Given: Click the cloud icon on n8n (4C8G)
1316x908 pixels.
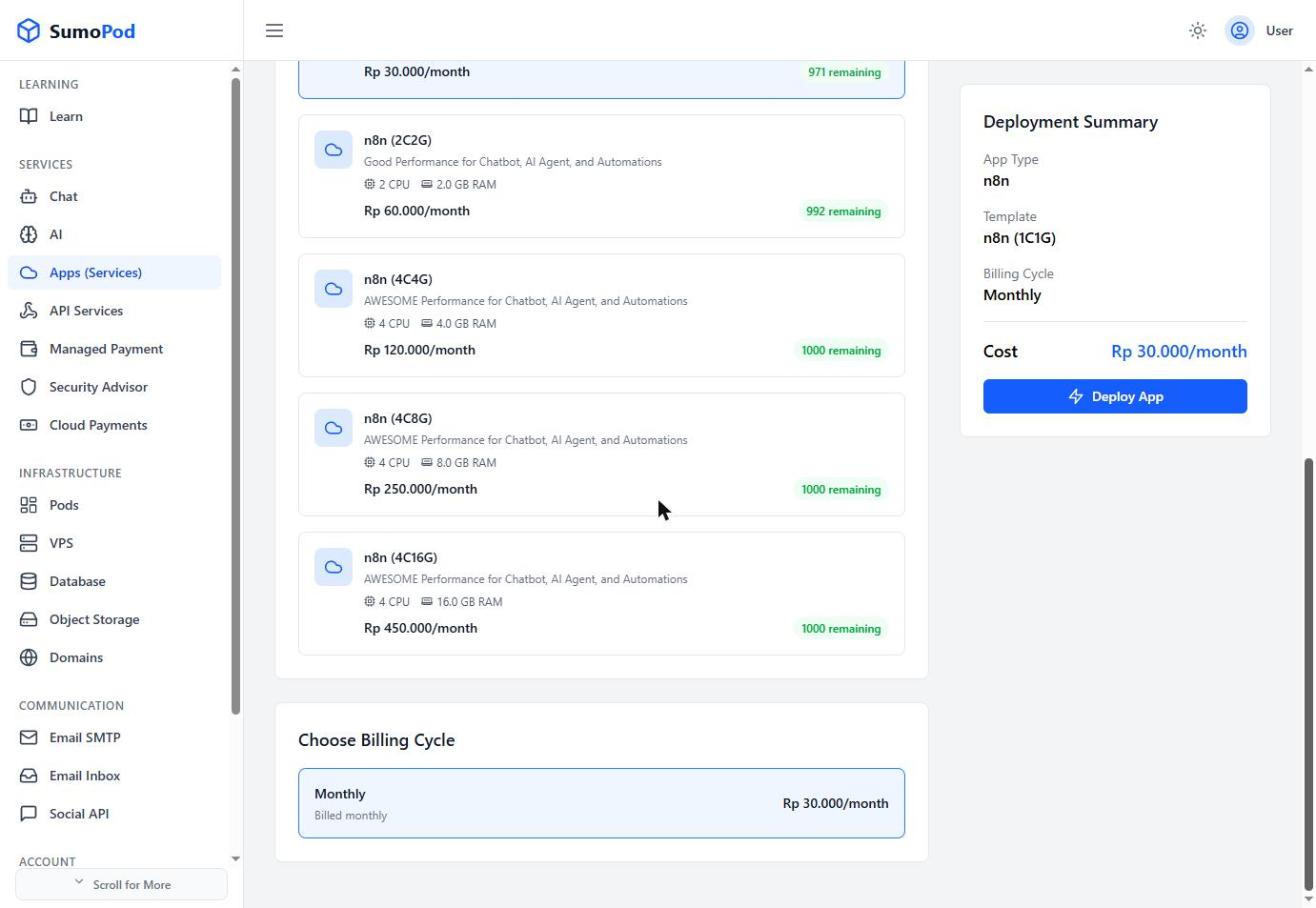Looking at the screenshot, I should point(334,428).
